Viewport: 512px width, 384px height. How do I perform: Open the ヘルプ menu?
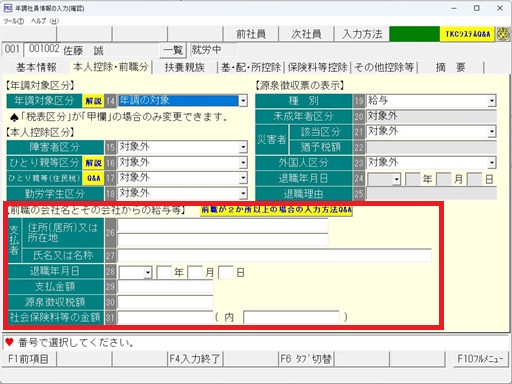(45, 21)
